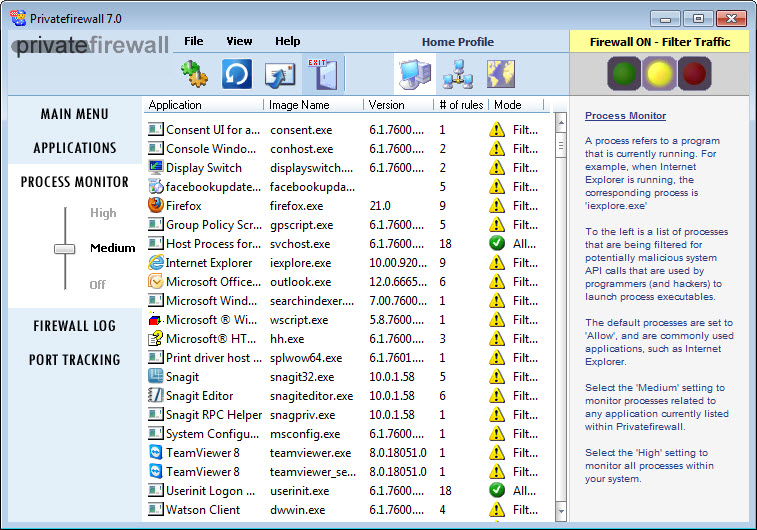Click the process monitoring level slider handle
The width and height of the screenshot is (757, 530).
(x=65, y=248)
